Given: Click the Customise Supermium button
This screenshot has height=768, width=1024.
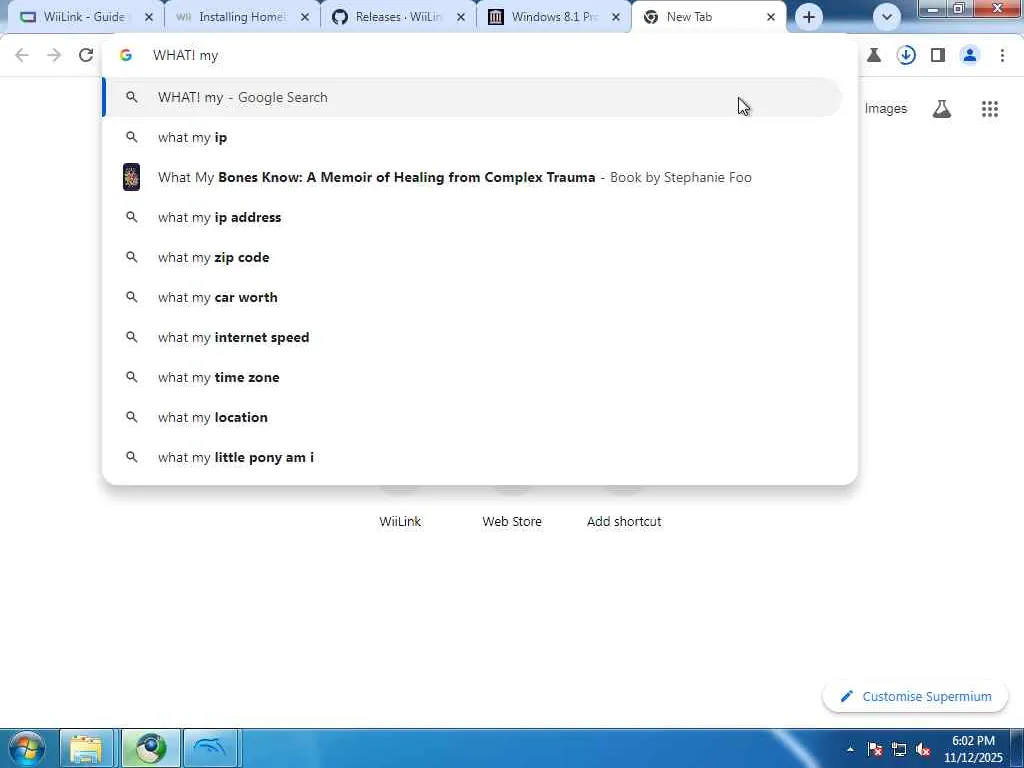Looking at the screenshot, I should tap(915, 697).
